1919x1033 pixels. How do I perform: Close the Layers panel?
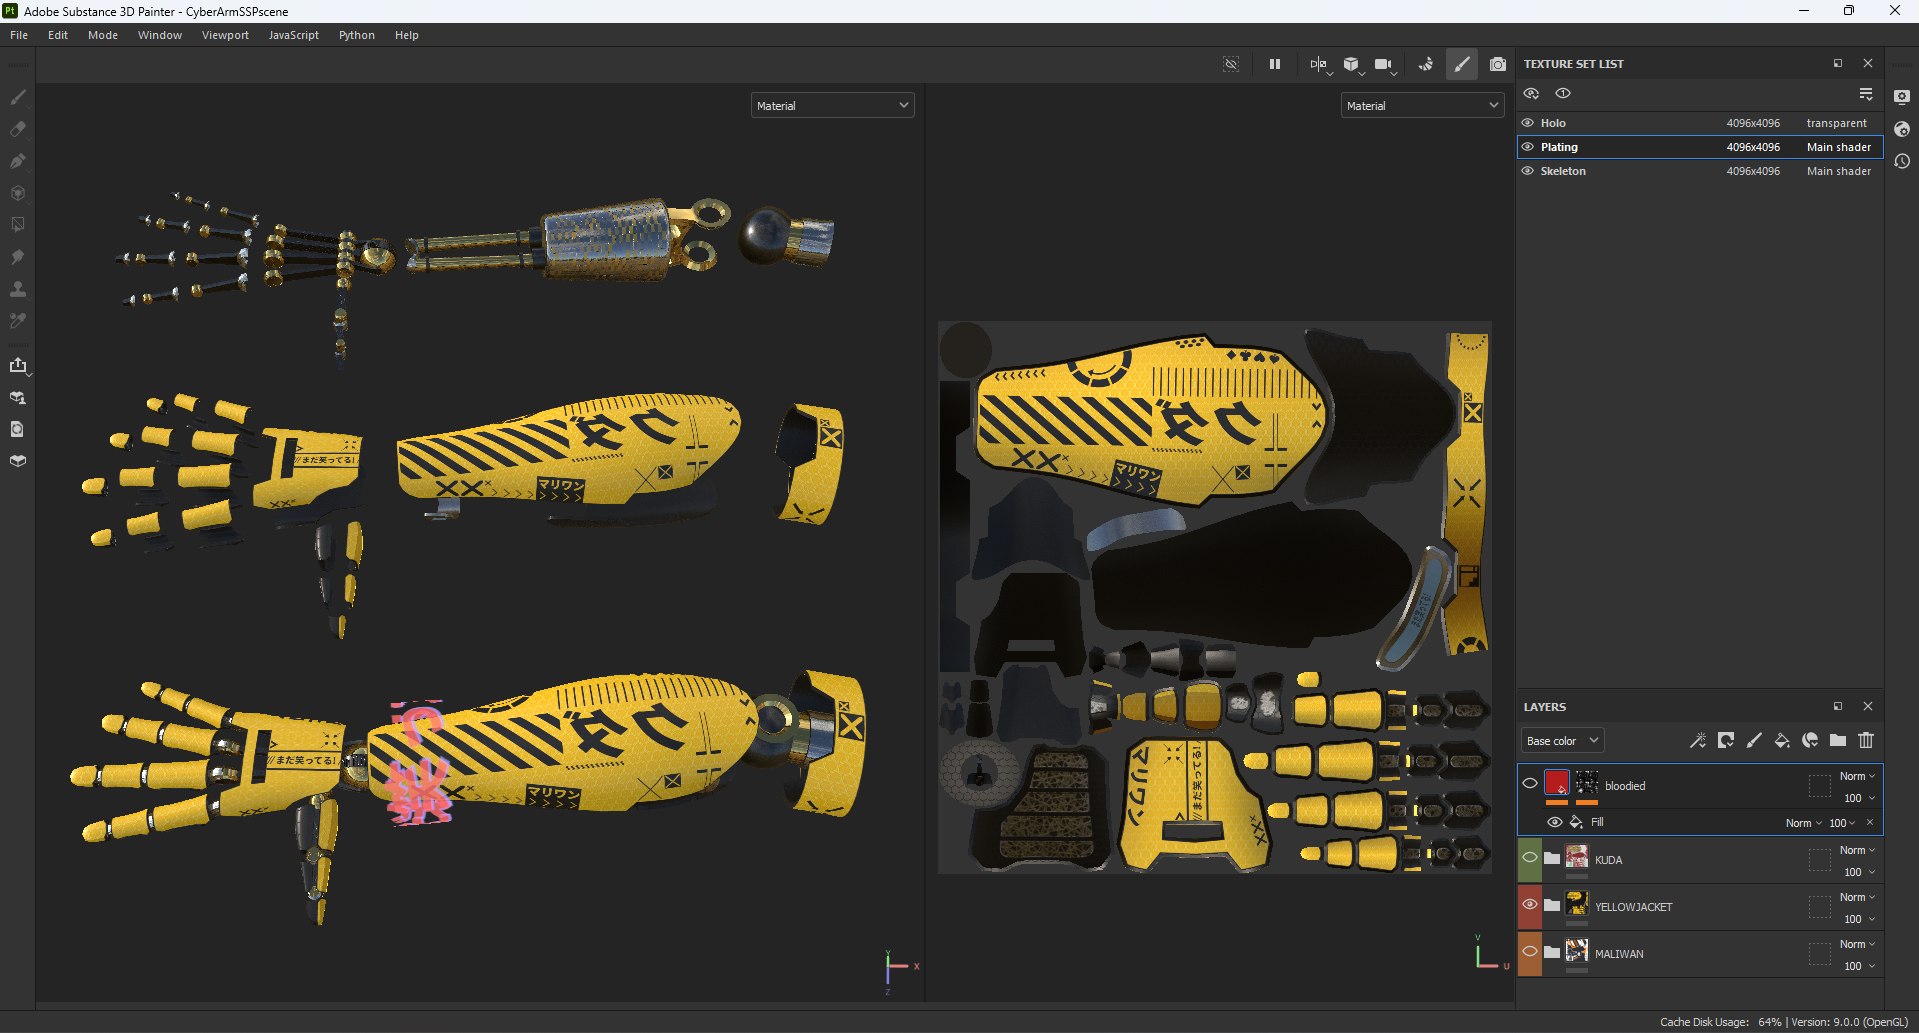[1868, 706]
